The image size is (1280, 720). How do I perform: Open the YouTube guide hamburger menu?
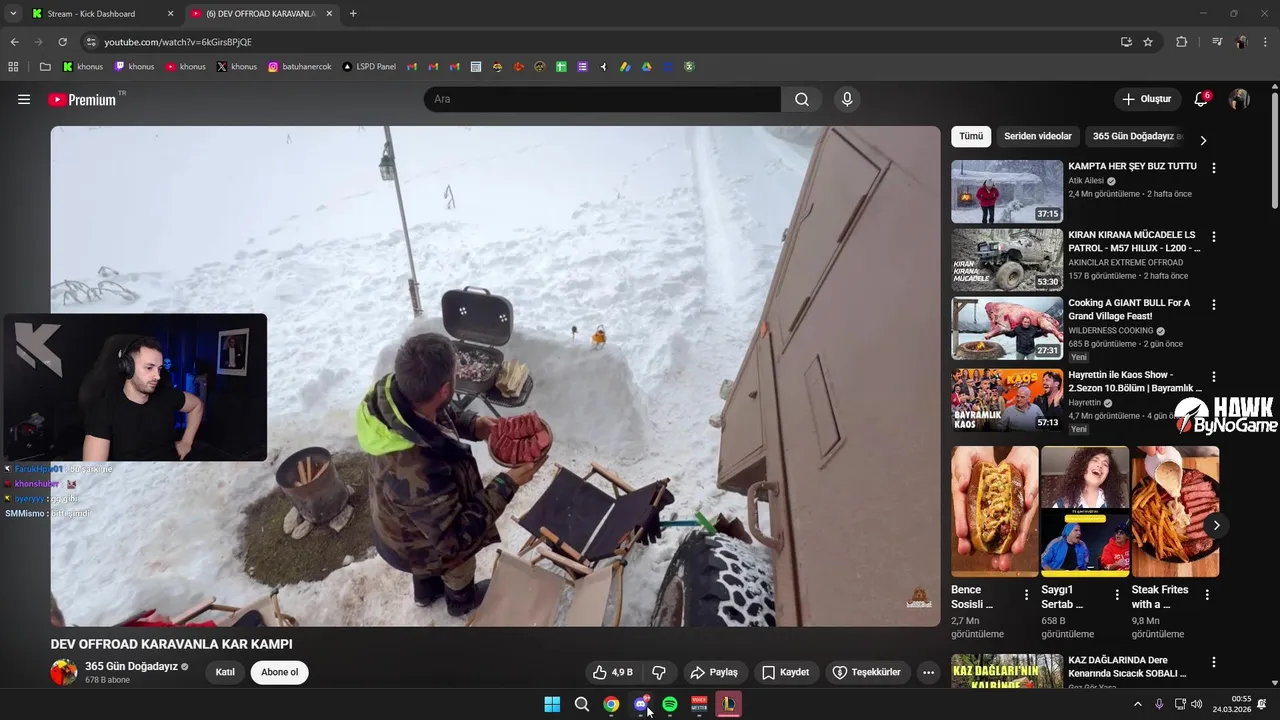[24, 99]
